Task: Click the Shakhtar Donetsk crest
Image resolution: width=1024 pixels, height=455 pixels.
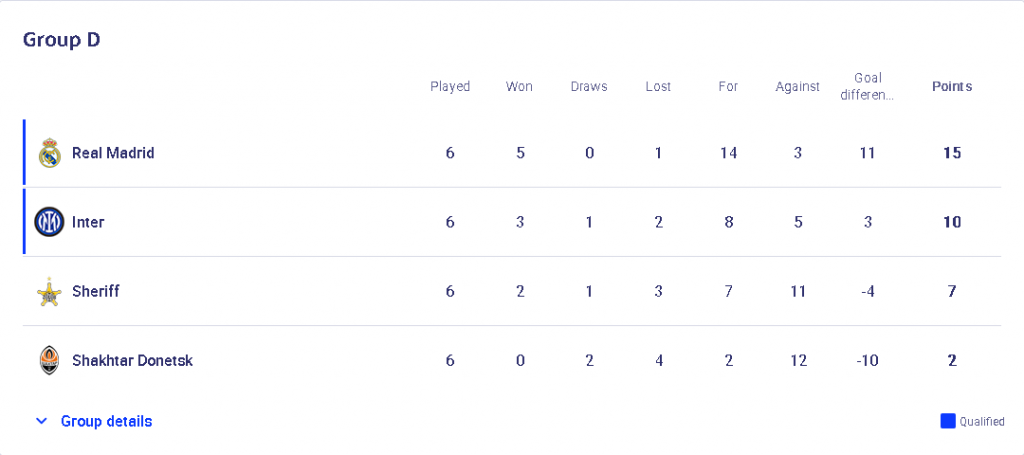Action: point(50,360)
